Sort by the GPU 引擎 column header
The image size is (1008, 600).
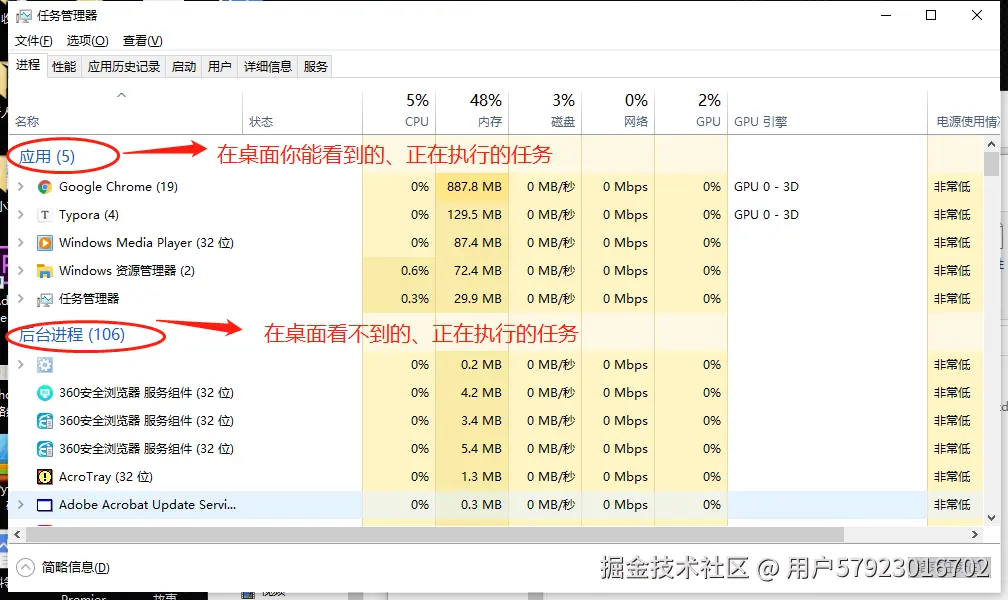tap(827, 112)
